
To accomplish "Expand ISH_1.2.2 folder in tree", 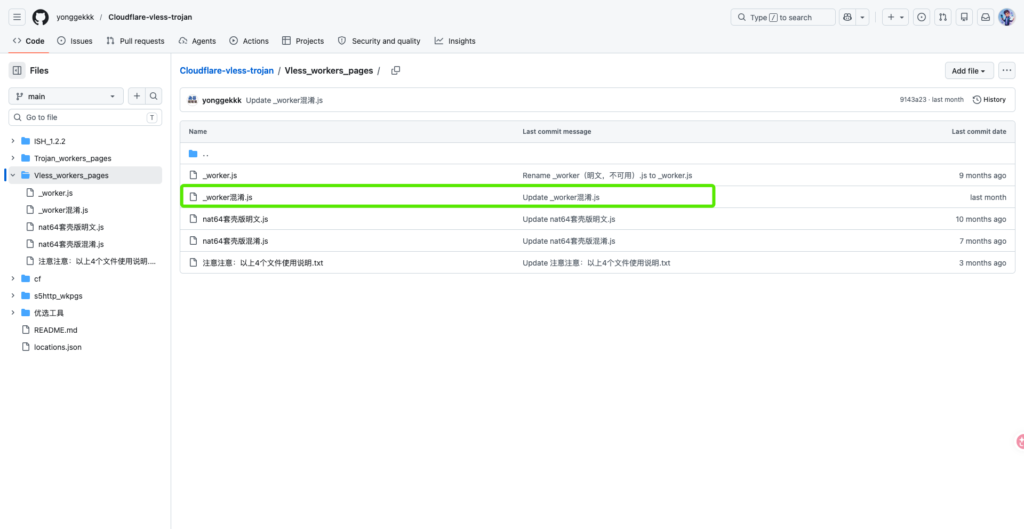I will pyautogui.click(x=12, y=141).
